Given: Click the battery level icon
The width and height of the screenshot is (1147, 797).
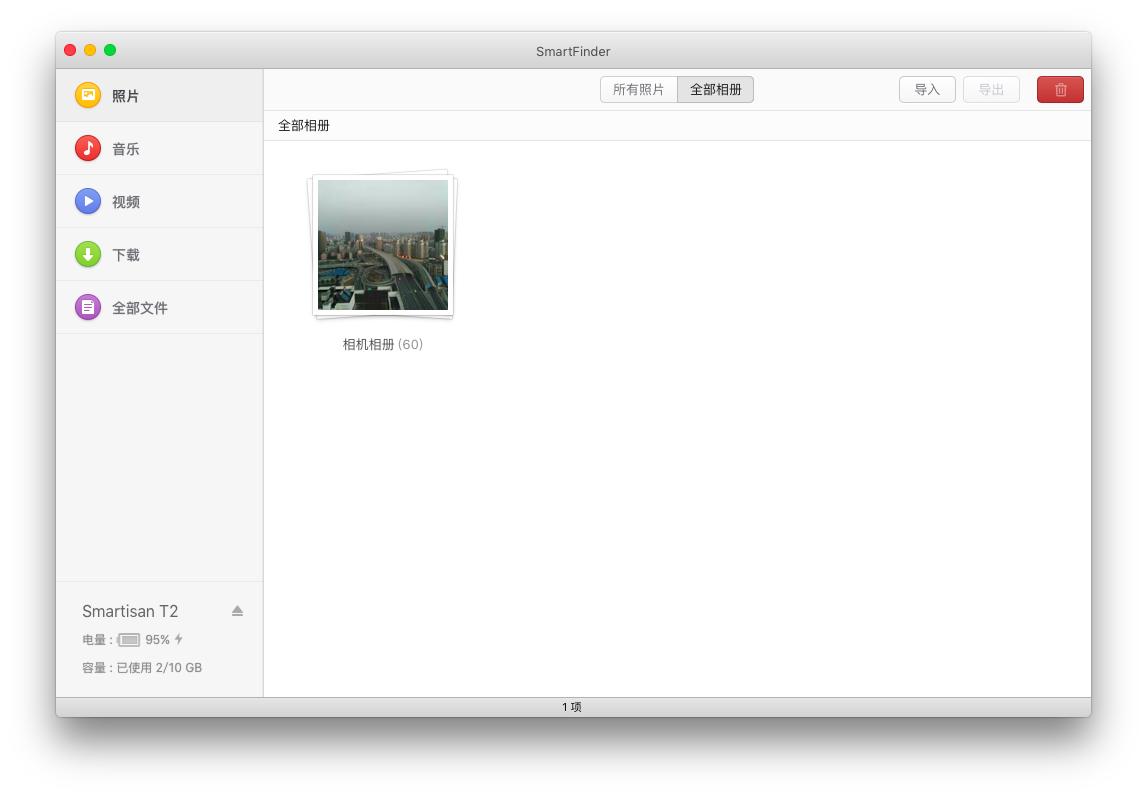Looking at the screenshot, I should [x=129, y=640].
